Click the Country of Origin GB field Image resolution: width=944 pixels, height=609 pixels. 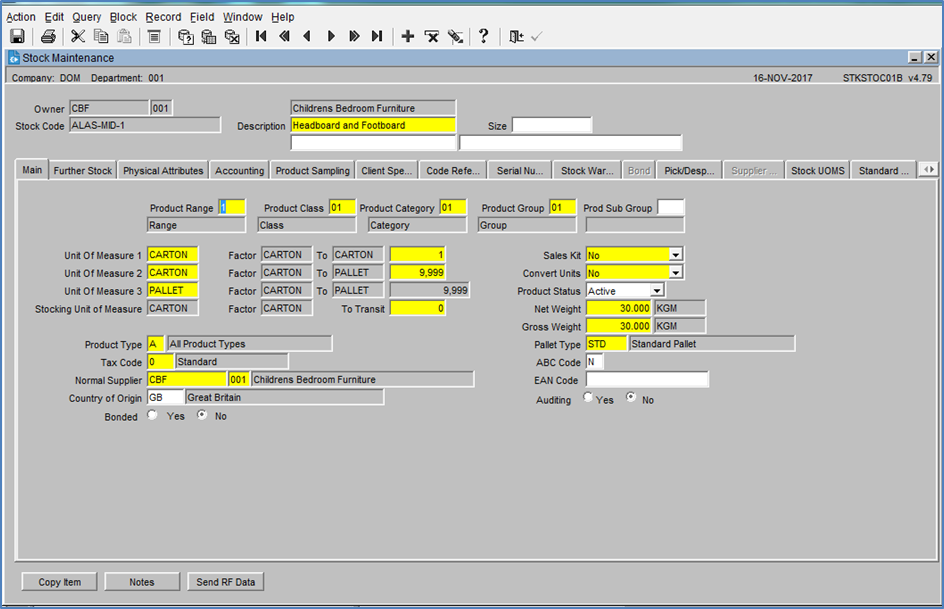(165, 397)
